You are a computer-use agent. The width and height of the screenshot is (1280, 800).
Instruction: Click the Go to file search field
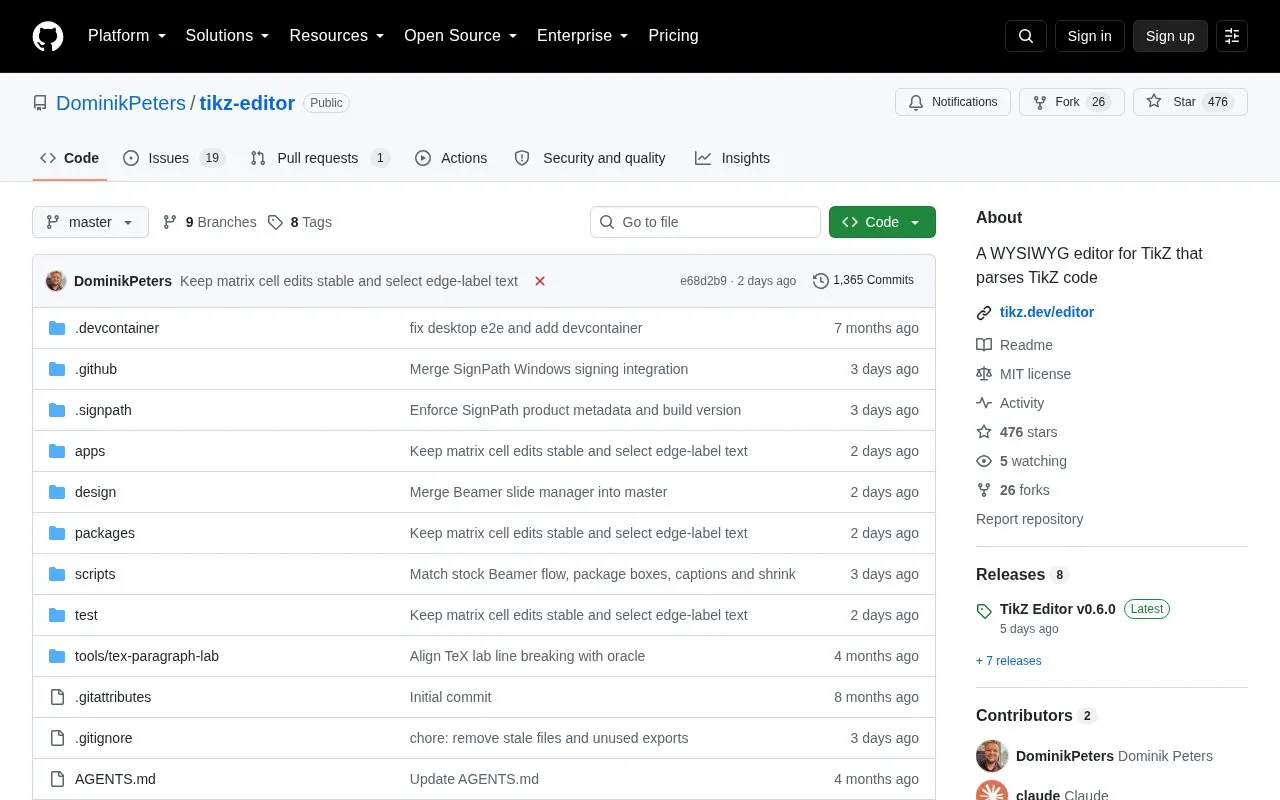pyautogui.click(x=705, y=222)
